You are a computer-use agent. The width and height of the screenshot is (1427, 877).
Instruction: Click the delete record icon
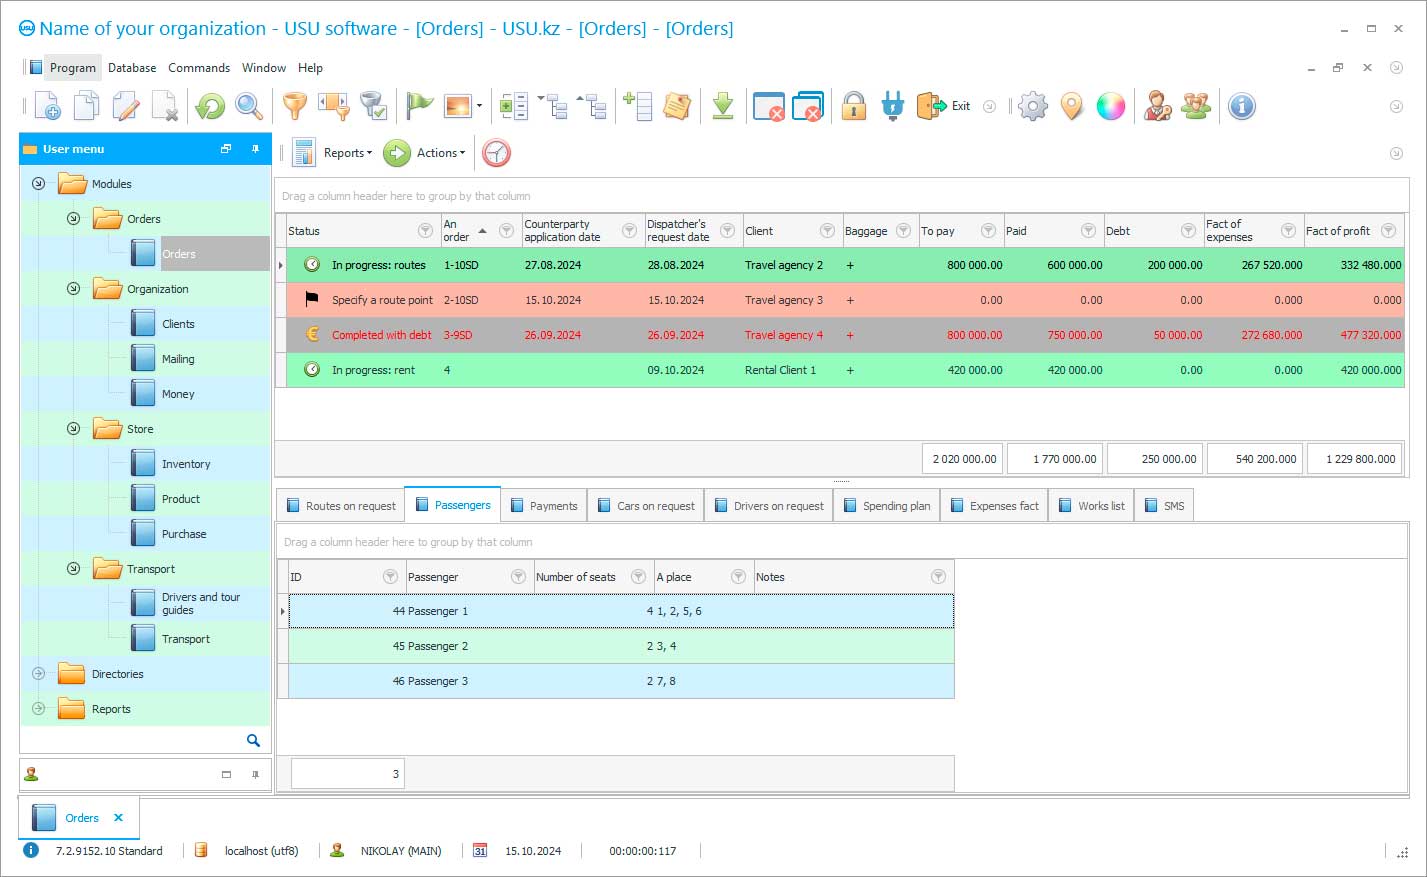(x=165, y=106)
